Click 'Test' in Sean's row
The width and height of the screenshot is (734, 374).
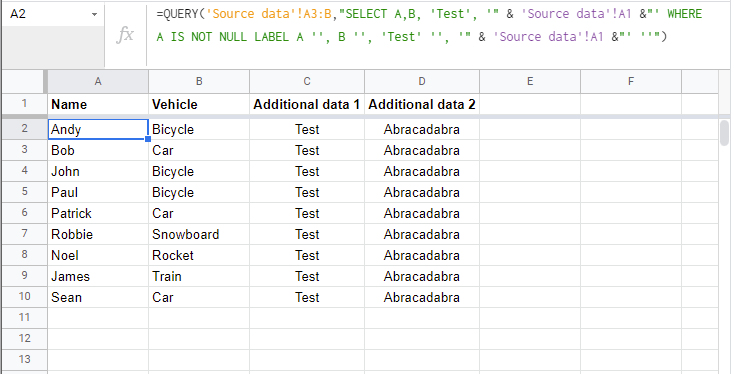click(x=307, y=297)
